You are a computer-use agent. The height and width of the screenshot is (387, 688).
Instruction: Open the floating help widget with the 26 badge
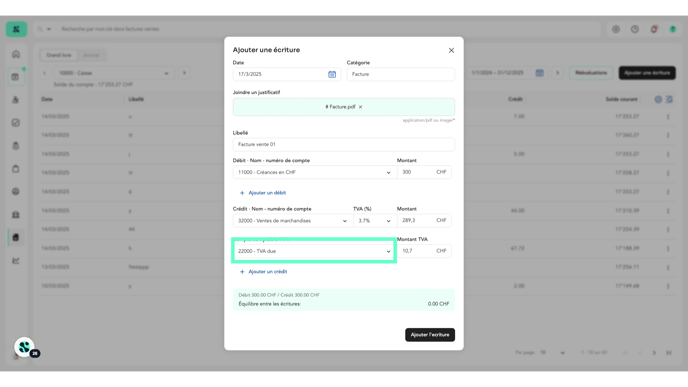(x=25, y=347)
